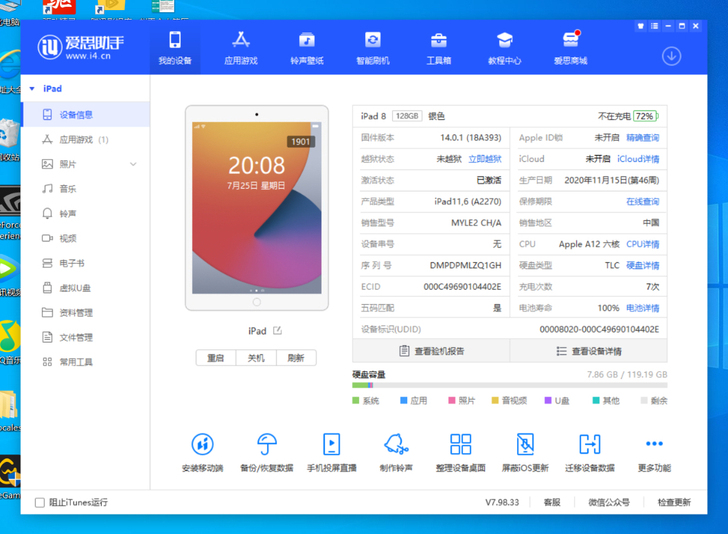Open 文件管理 in sidebar
The width and height of the screenshot is (728, 534).
pyautogui.click(x=86, y=337)
